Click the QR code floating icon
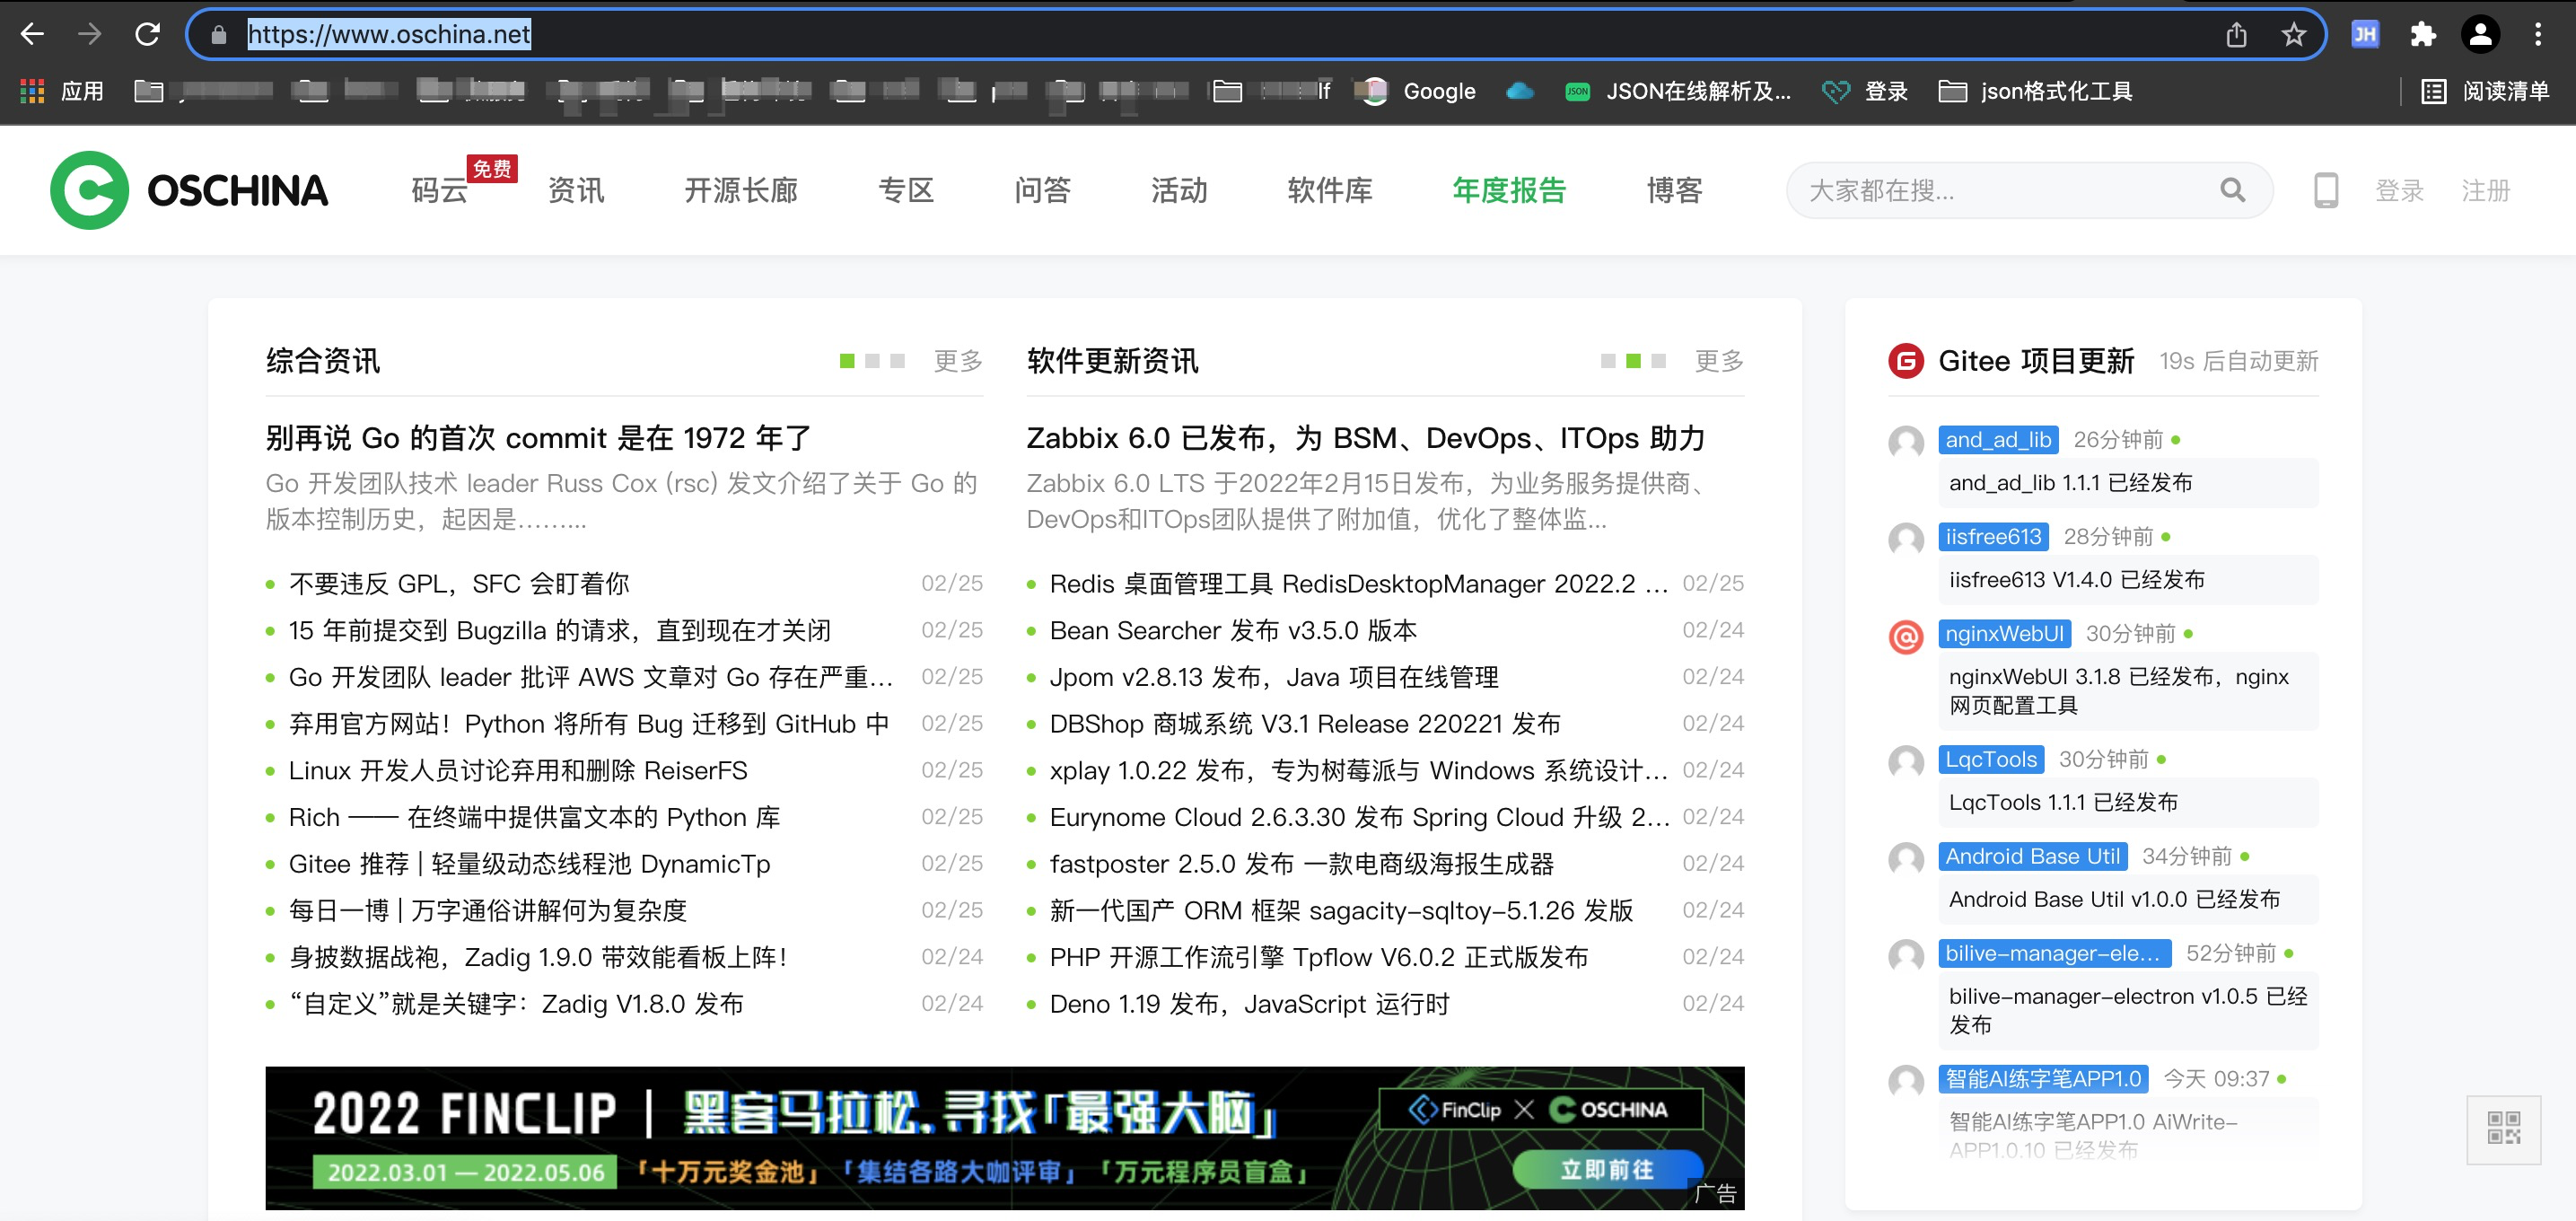Screen dimensions: 2576x1221 pyautogui.click(x=2503, y=1129)
